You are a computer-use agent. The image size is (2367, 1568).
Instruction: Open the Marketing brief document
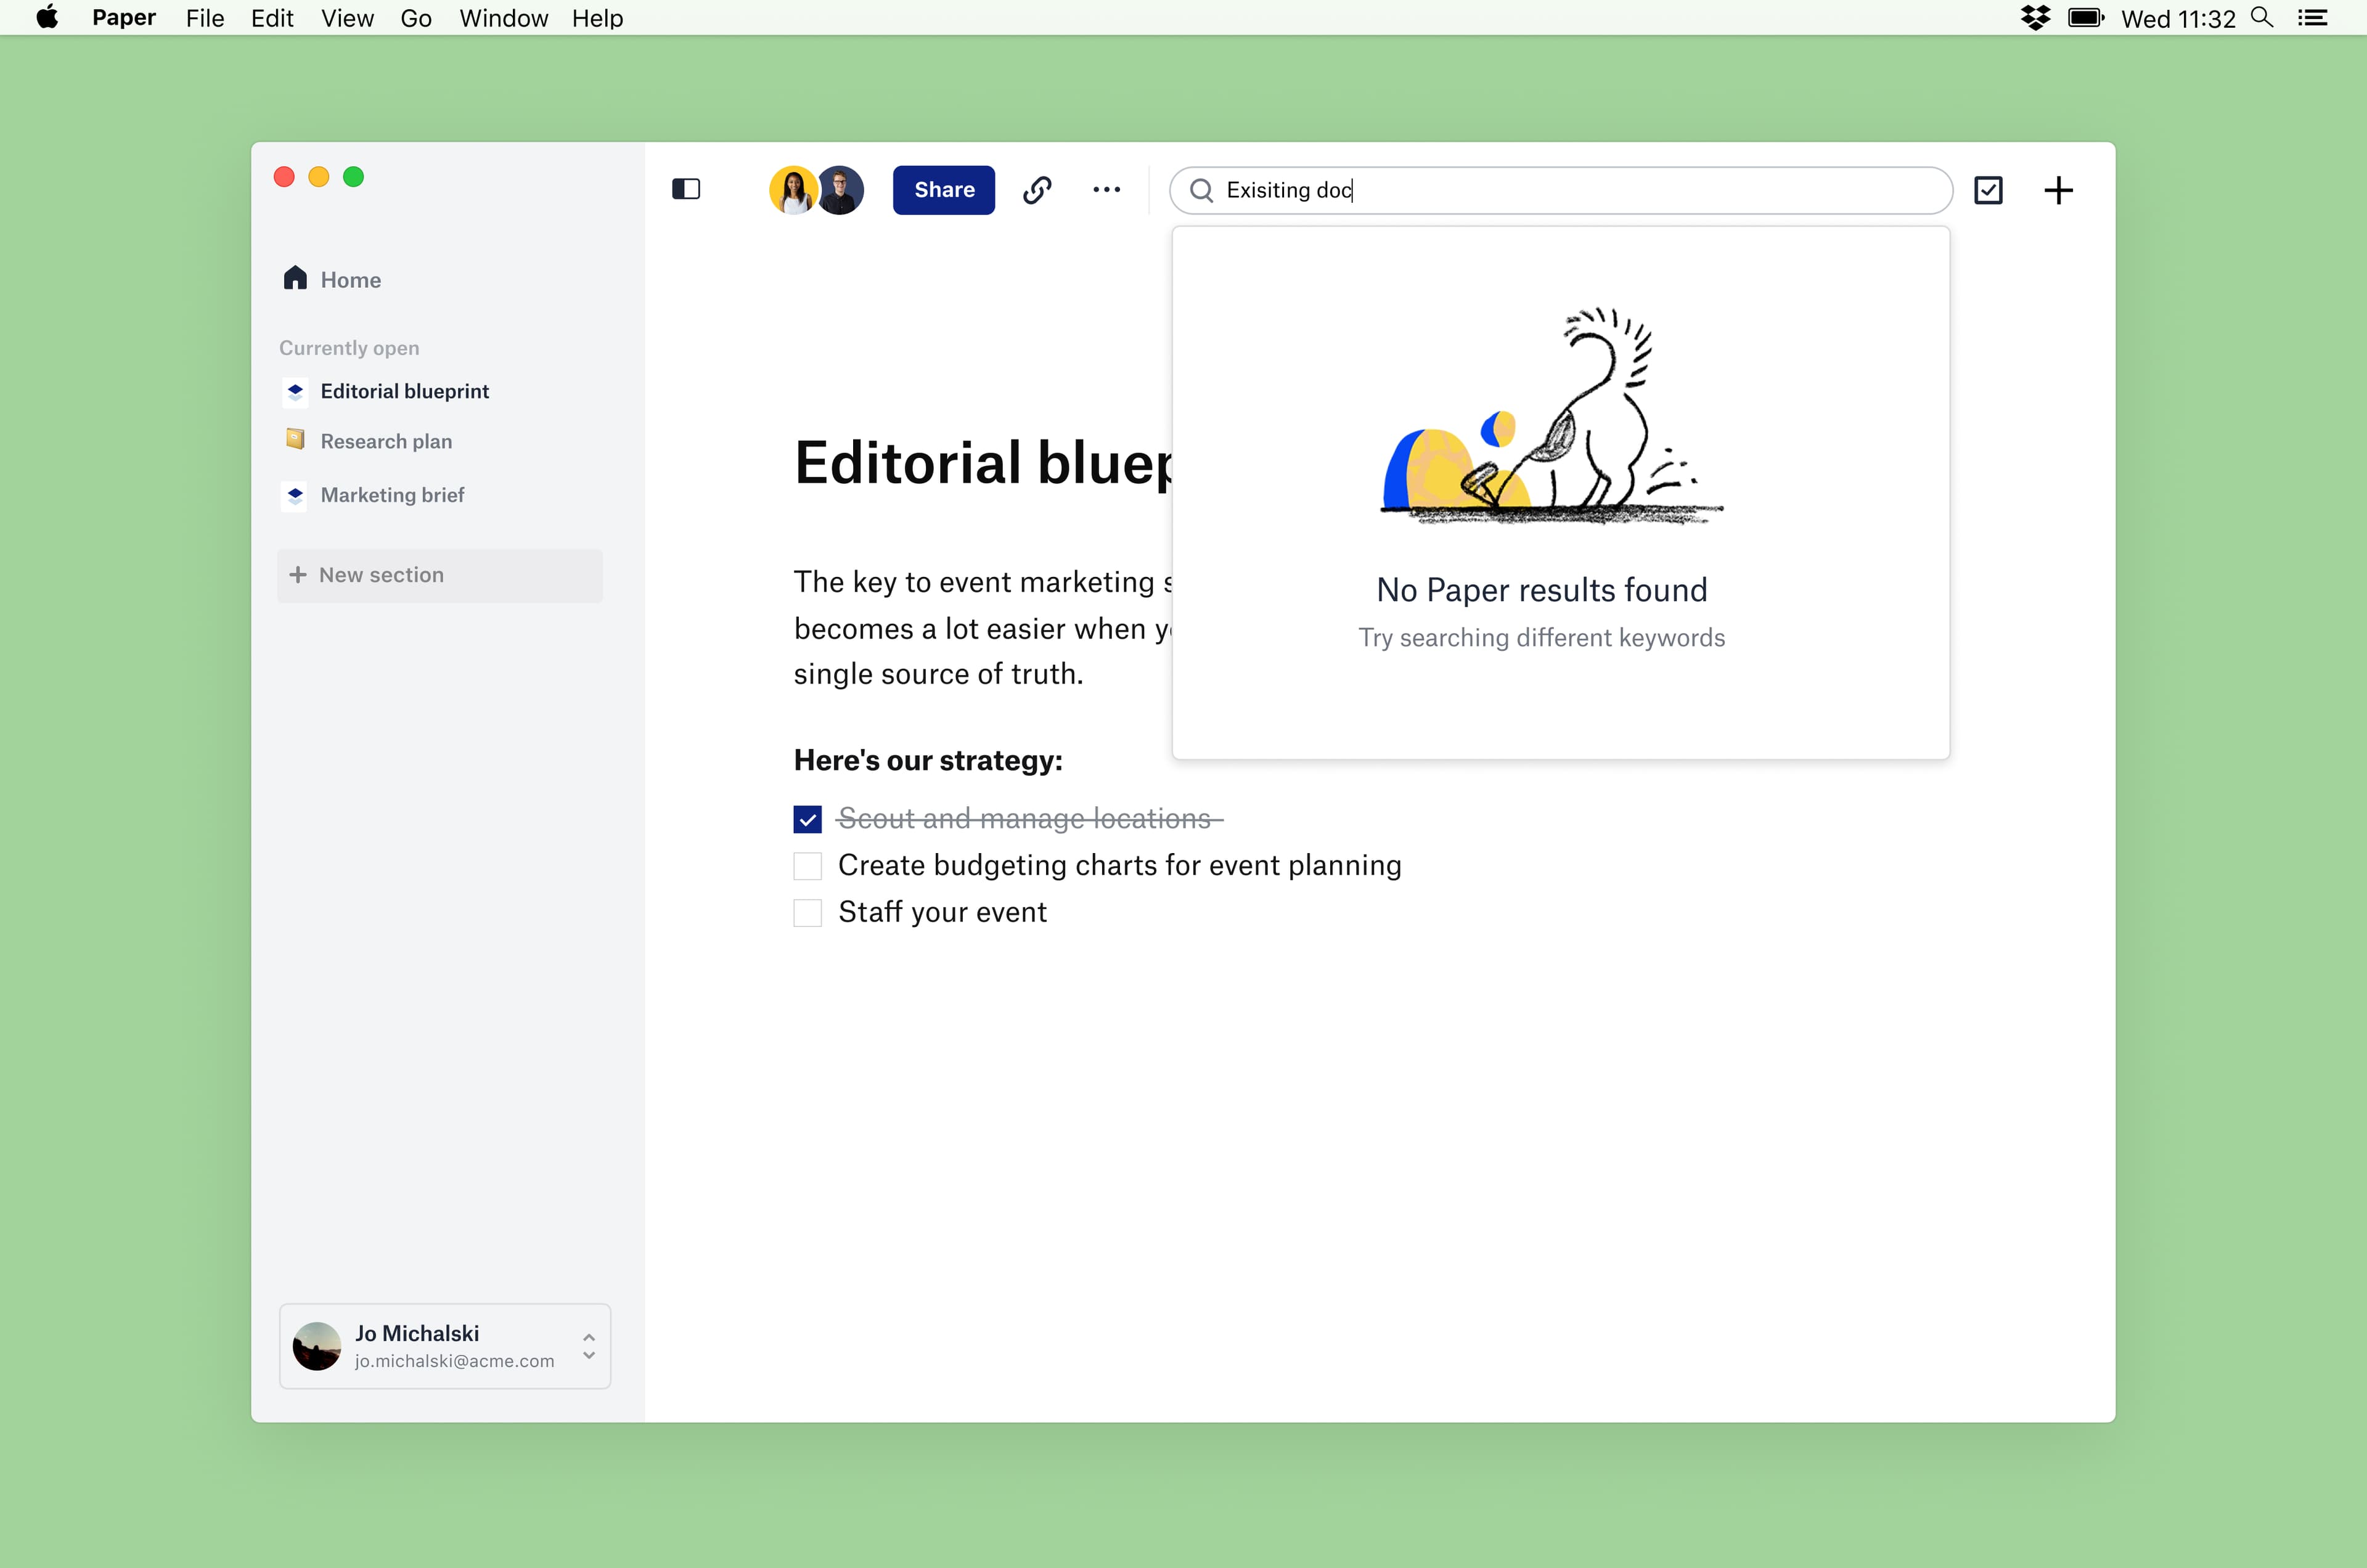tap(392, 495)
